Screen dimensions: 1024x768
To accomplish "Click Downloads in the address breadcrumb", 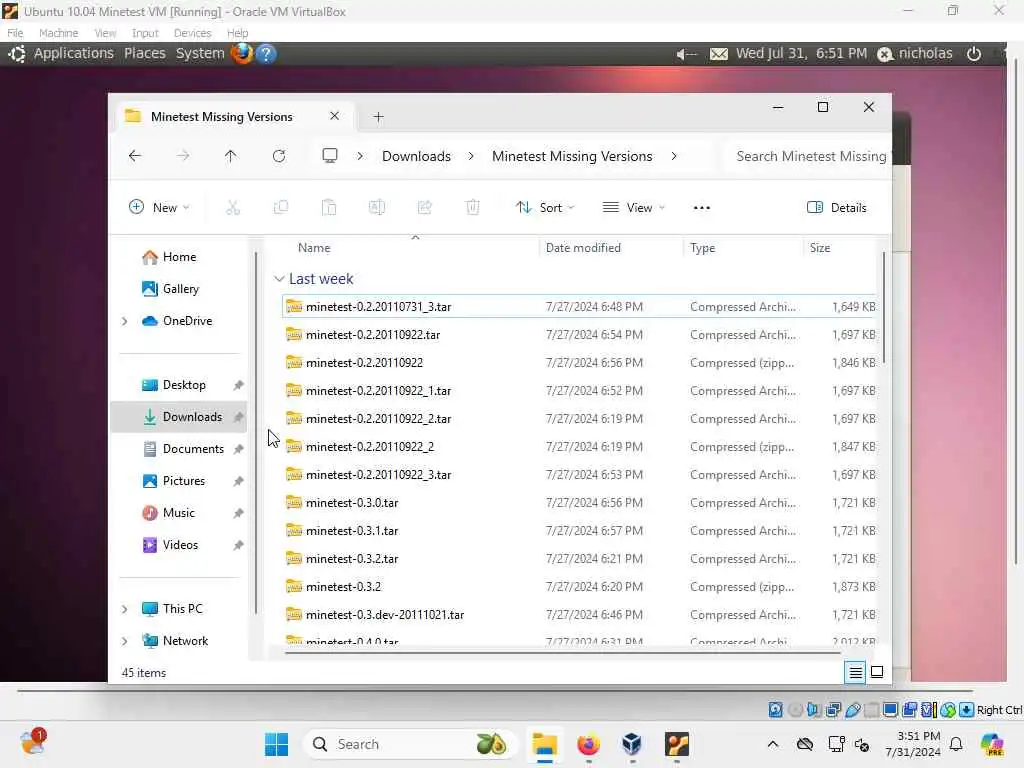I will (x=416, y=156).
